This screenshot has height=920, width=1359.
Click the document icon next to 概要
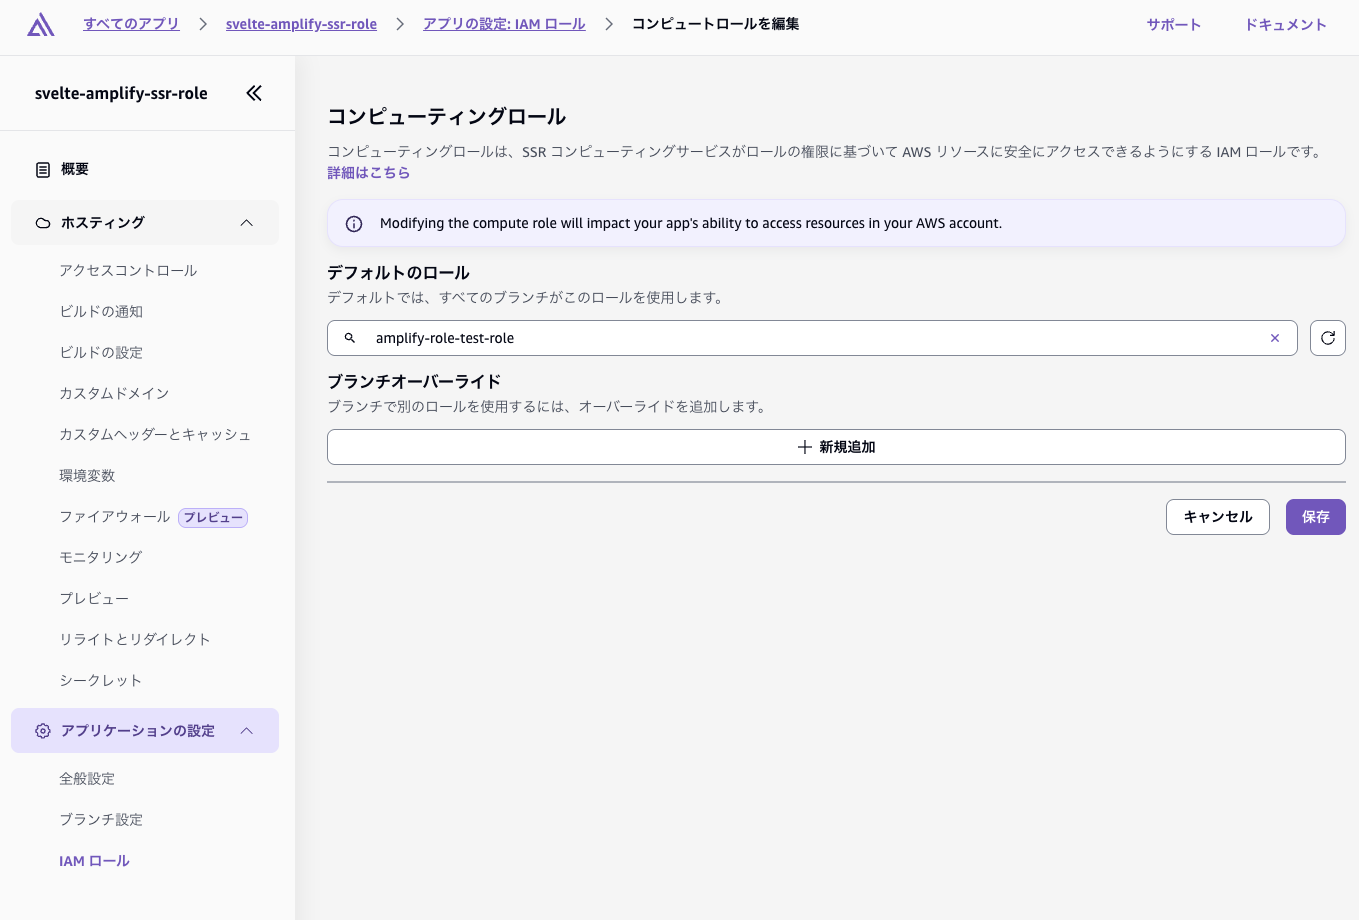point(43,169)
